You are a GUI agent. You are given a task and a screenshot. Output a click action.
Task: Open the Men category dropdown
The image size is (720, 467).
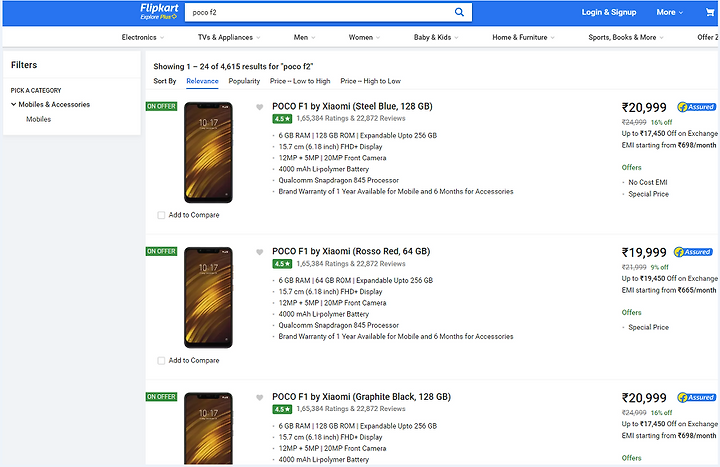pyautogui.click(x=304, y=37)
